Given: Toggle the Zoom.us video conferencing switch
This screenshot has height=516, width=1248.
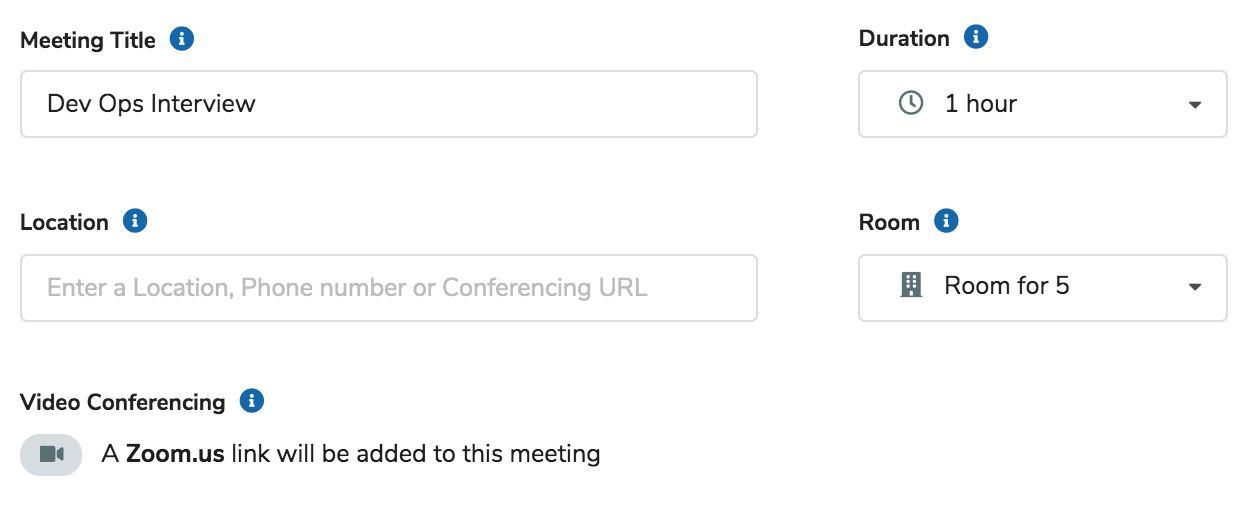Looking at the screenshot, I should coord(51,454).
